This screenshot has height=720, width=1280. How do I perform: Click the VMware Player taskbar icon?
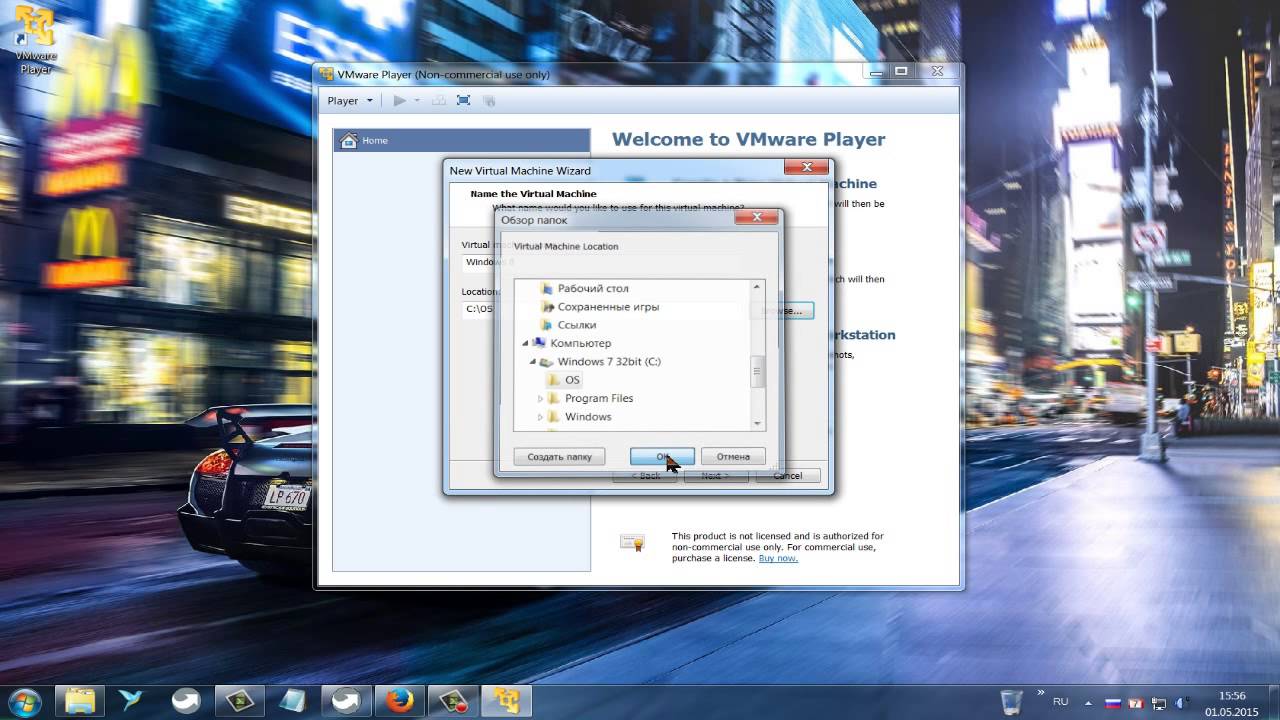coord(506,700)
